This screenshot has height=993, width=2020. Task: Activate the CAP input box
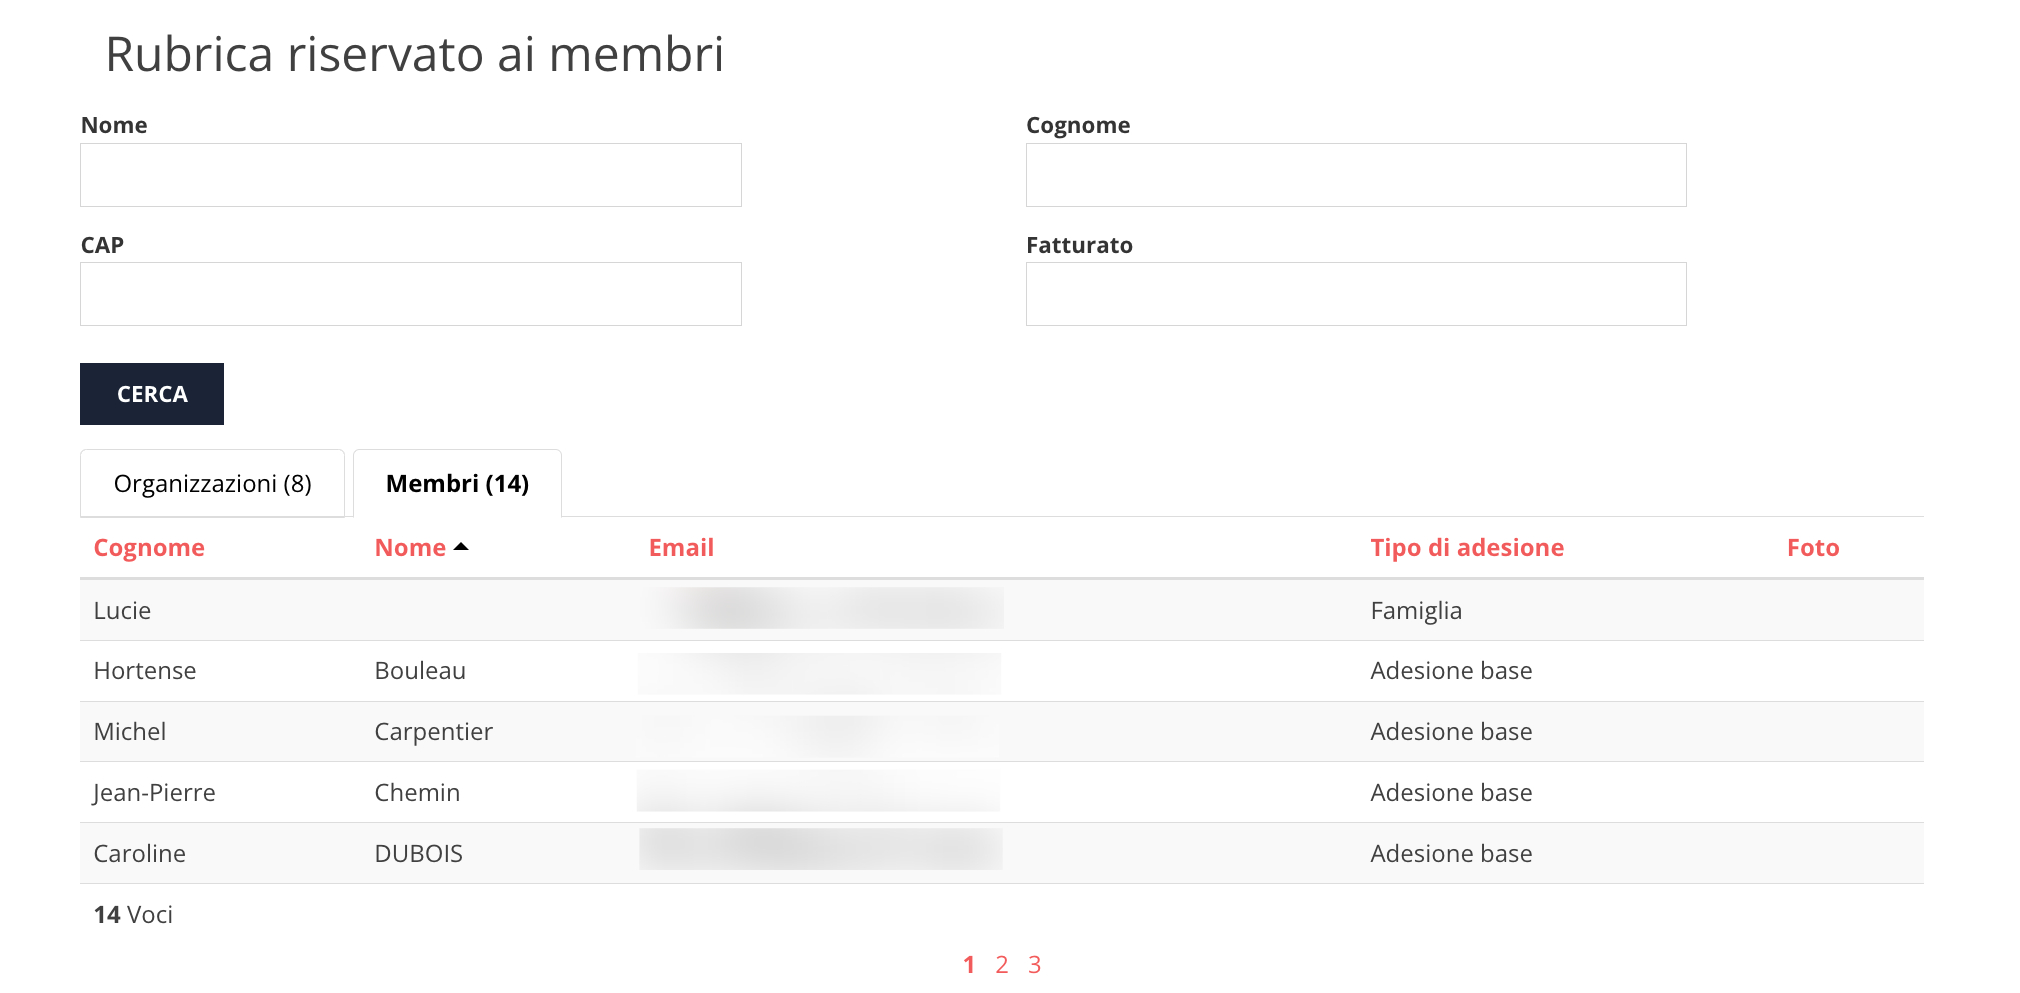410,294
